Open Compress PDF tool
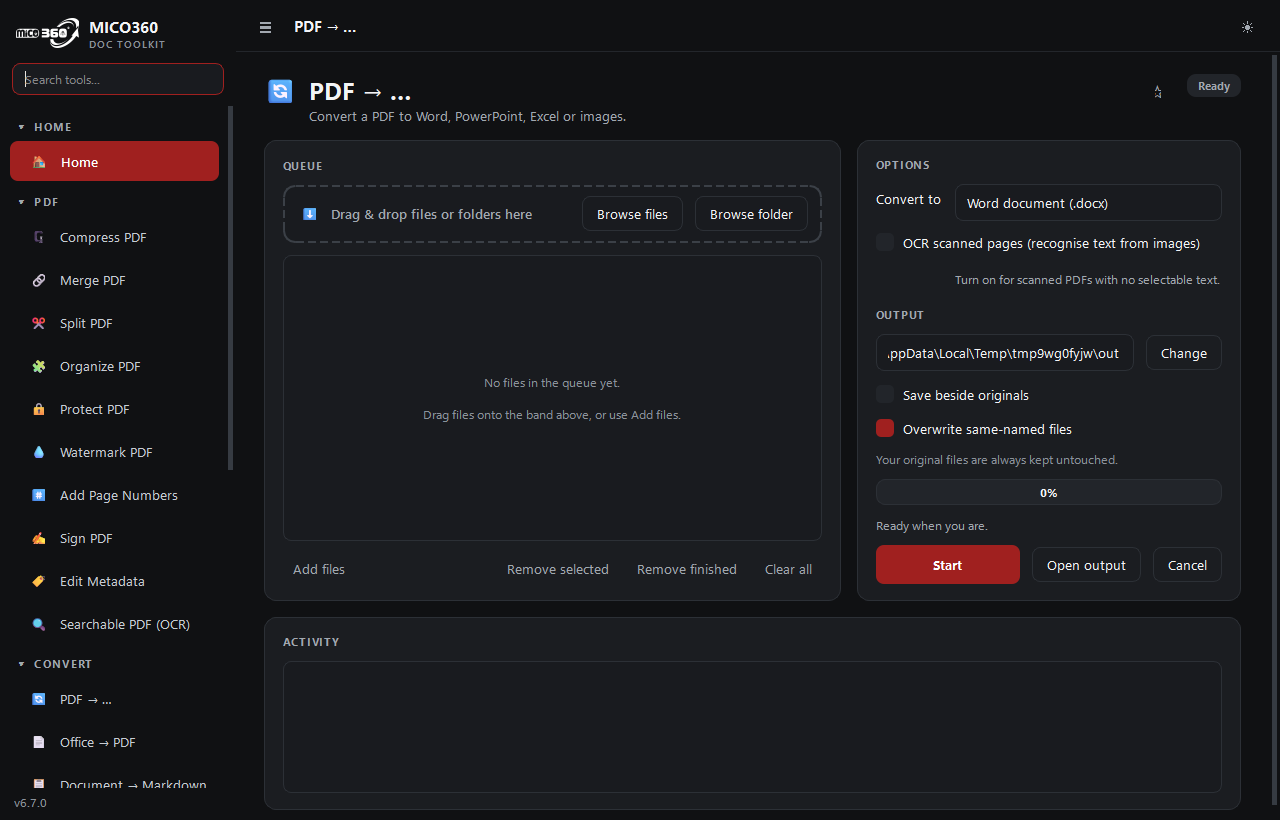The image size is (1280, 820). (114, 237)
